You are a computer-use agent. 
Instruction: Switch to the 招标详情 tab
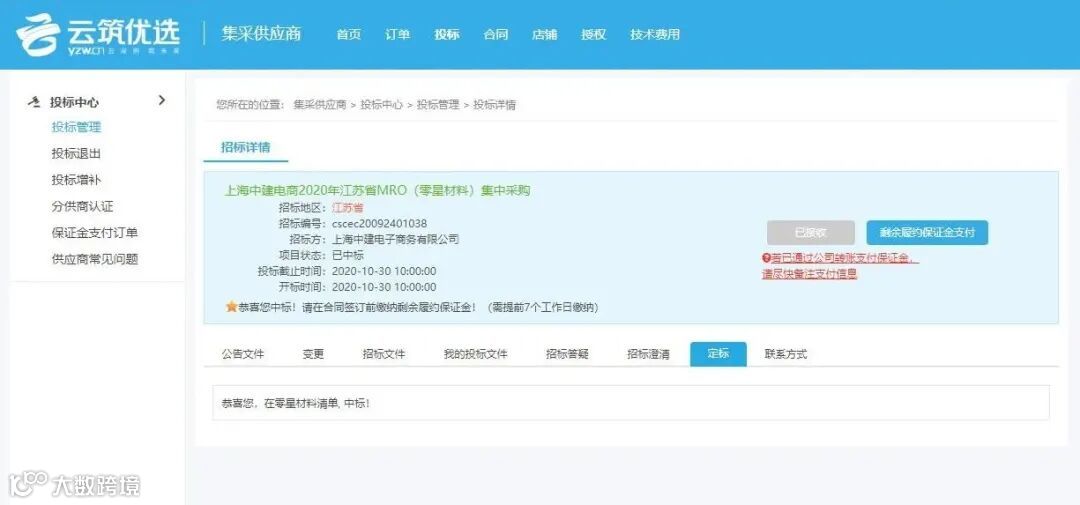tap(245, 147)
